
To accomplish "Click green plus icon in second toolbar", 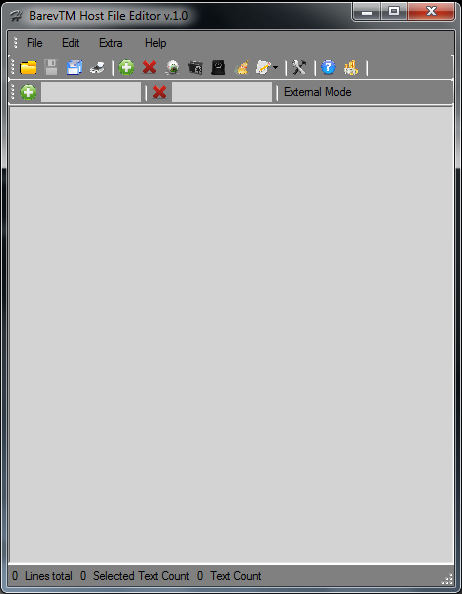I will point(28,92).
